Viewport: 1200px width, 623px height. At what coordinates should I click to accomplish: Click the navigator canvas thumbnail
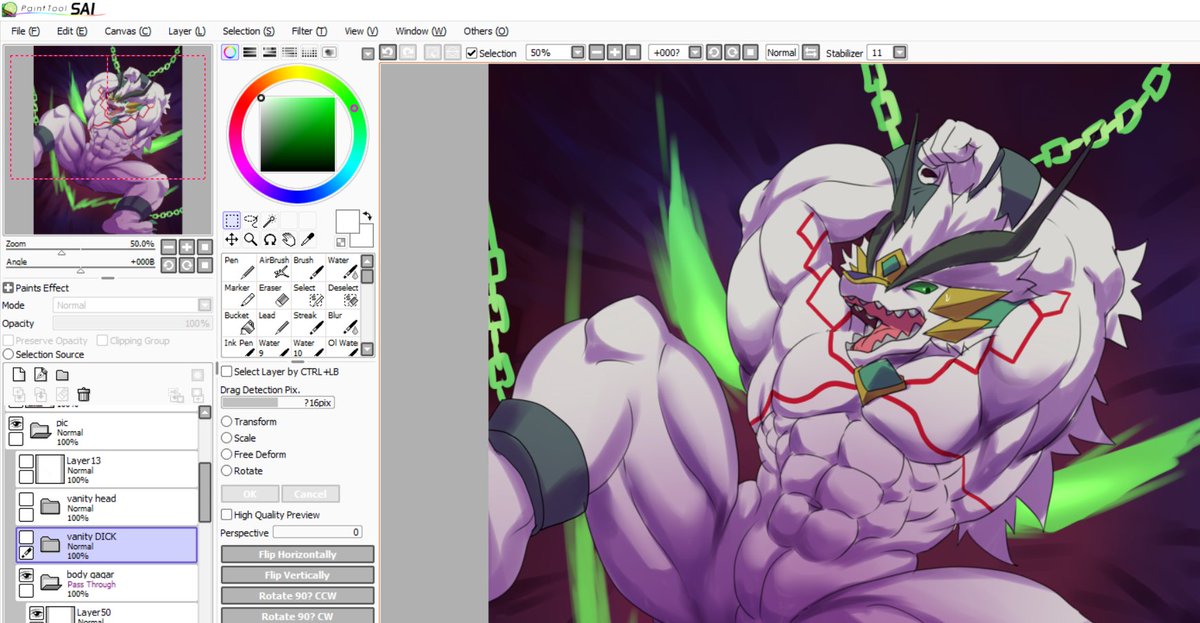pyautogui.click(x=108, y=141)
